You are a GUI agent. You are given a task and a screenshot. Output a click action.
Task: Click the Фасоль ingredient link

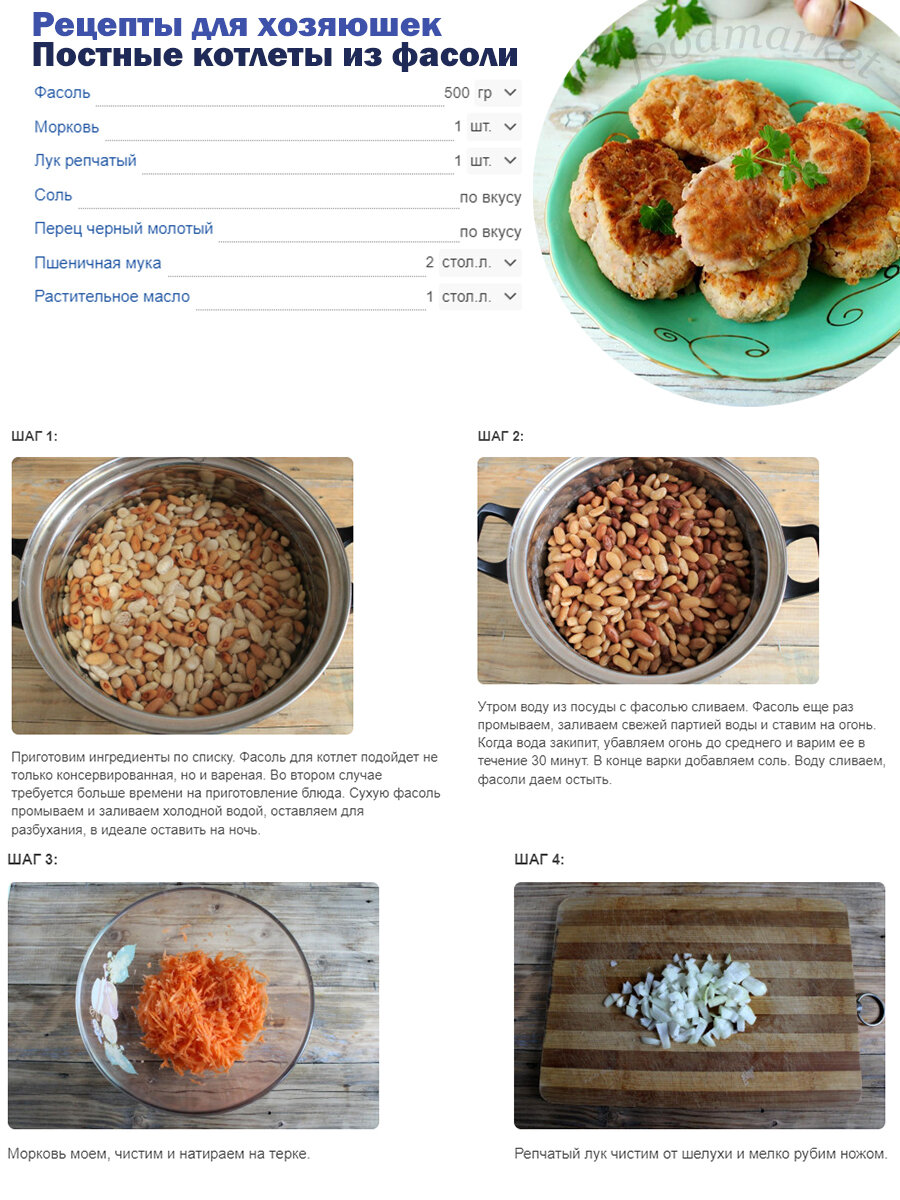coord(62,93)
